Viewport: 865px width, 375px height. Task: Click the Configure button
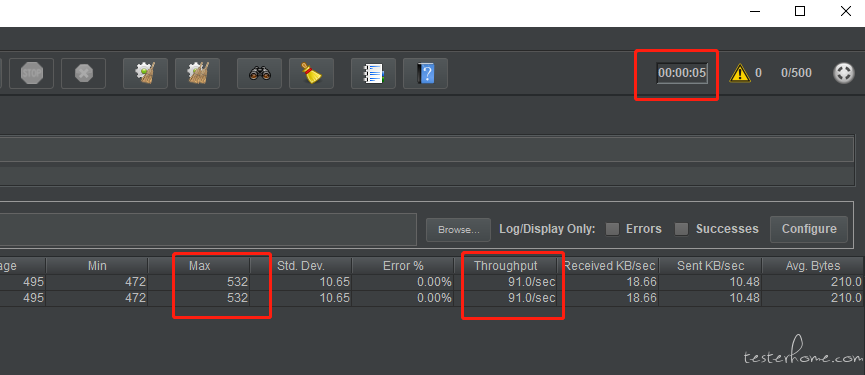[x=809, y=229]
